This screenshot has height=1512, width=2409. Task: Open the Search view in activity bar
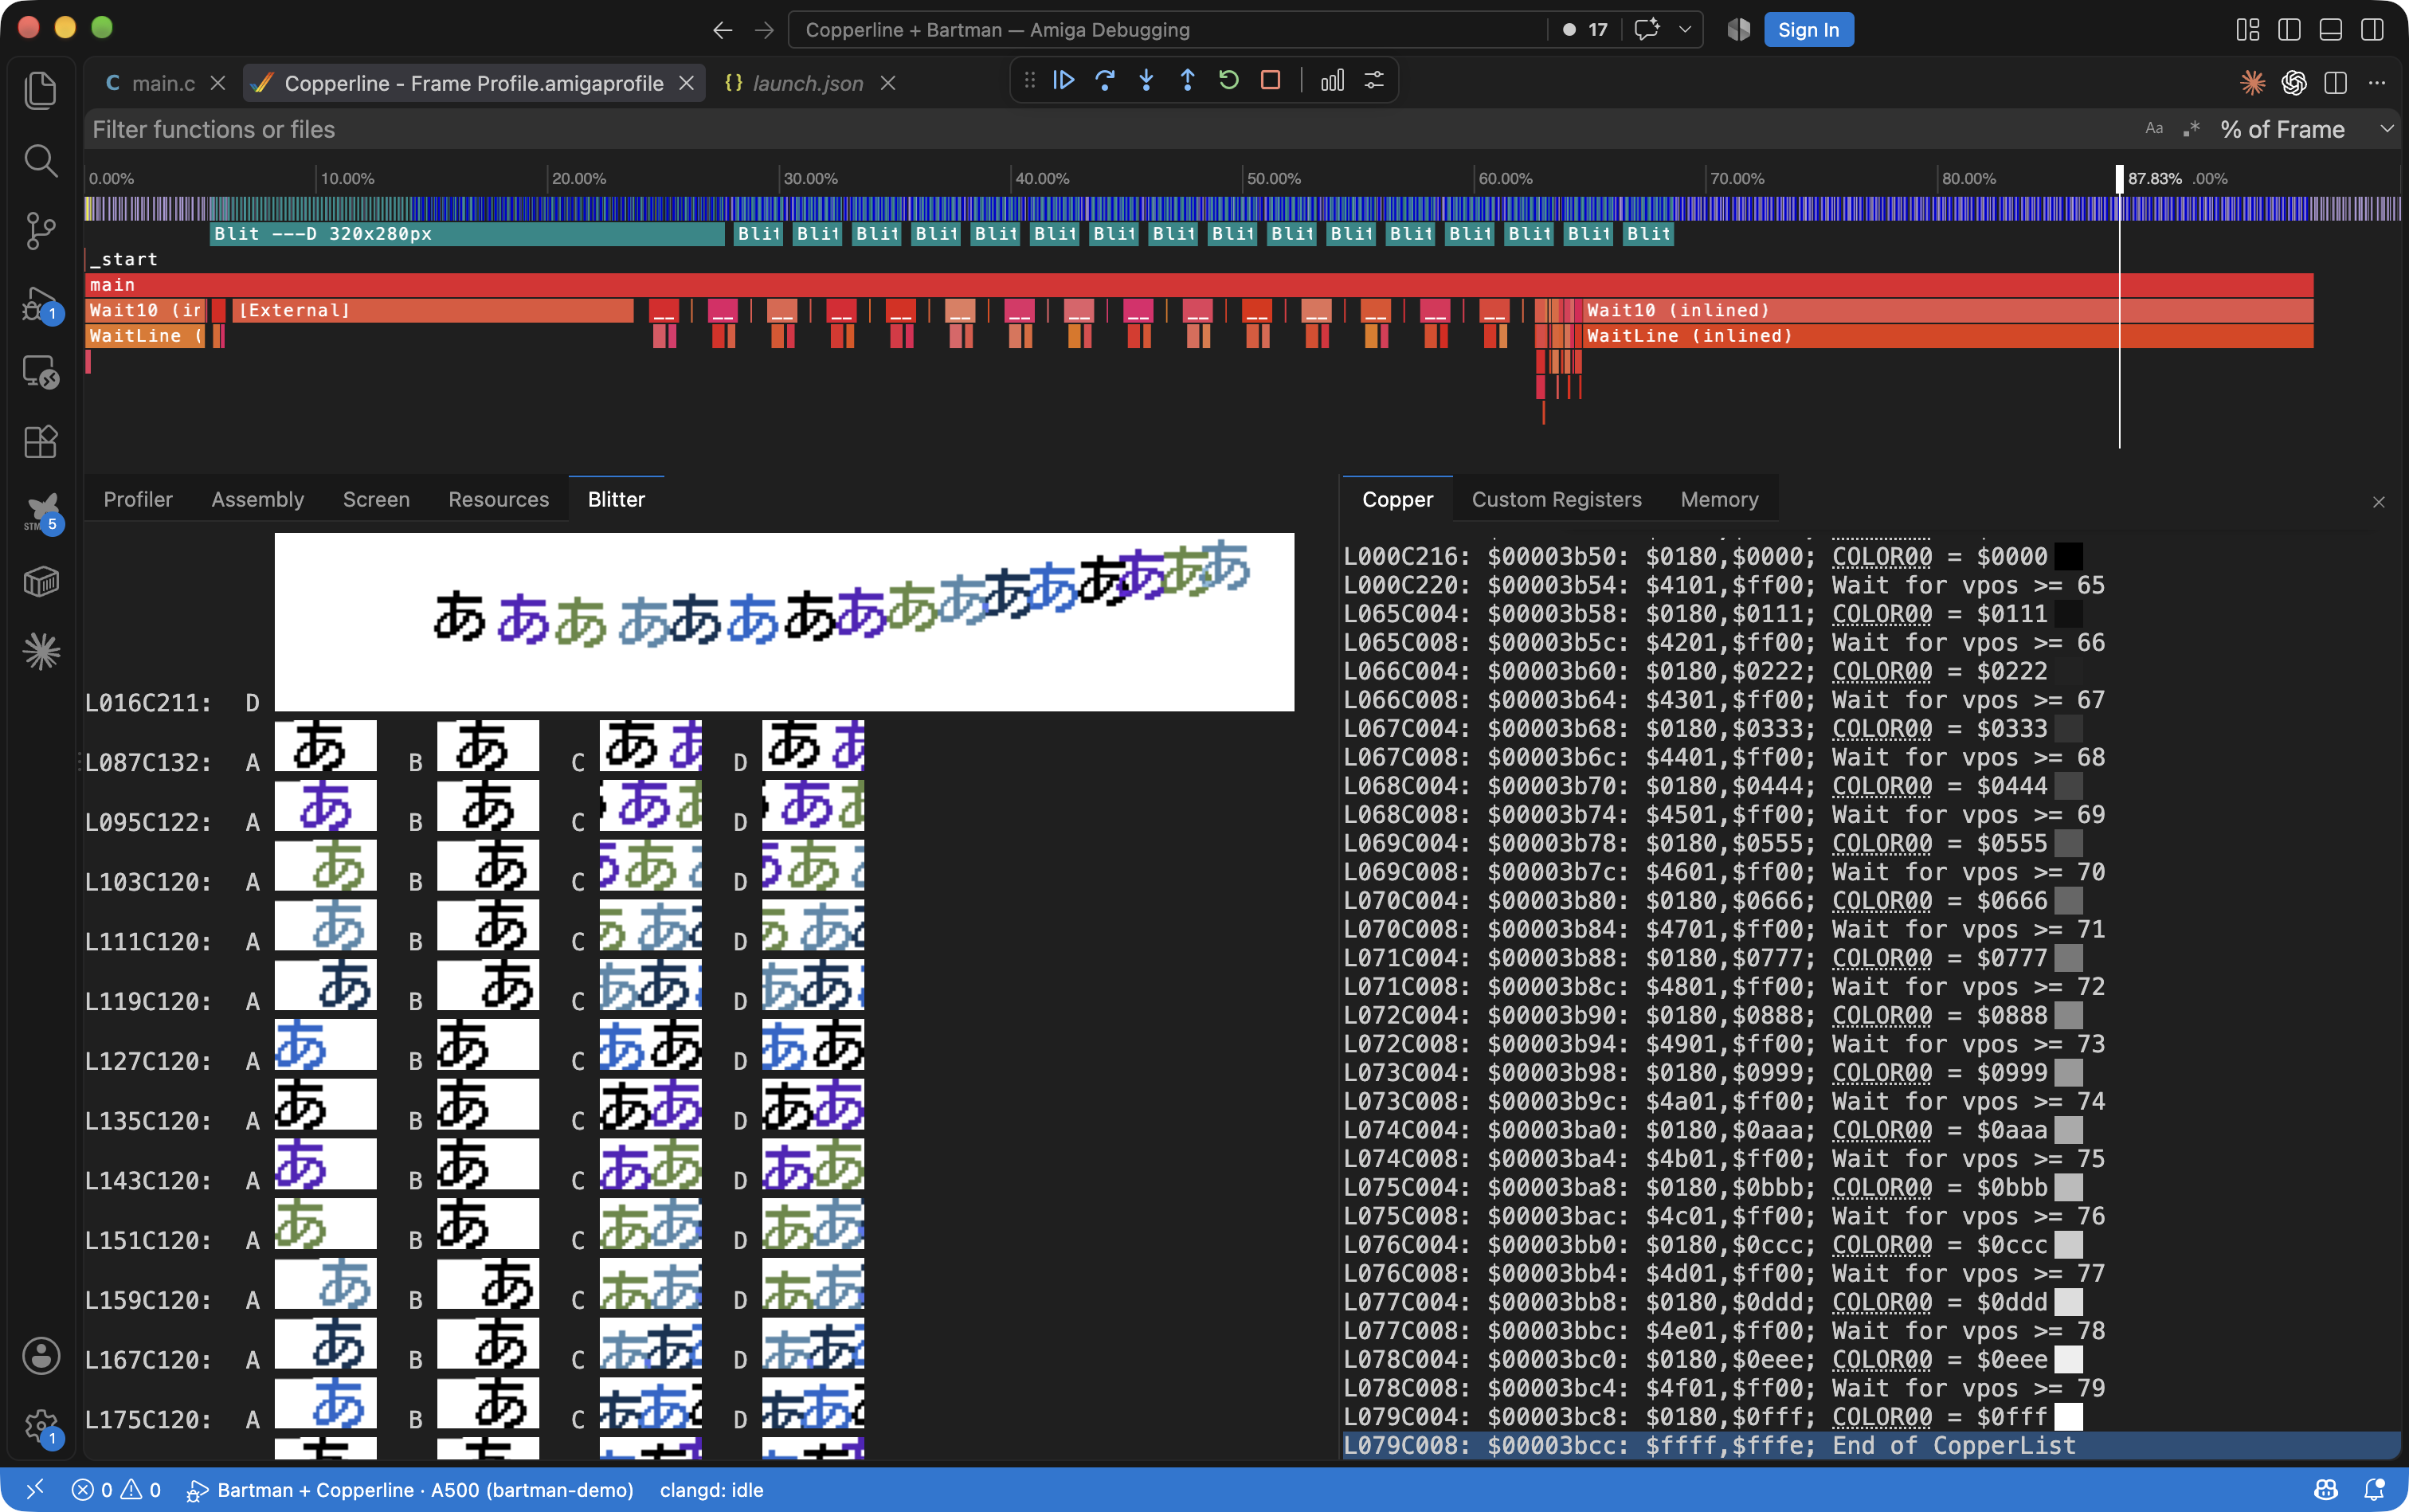40,160
